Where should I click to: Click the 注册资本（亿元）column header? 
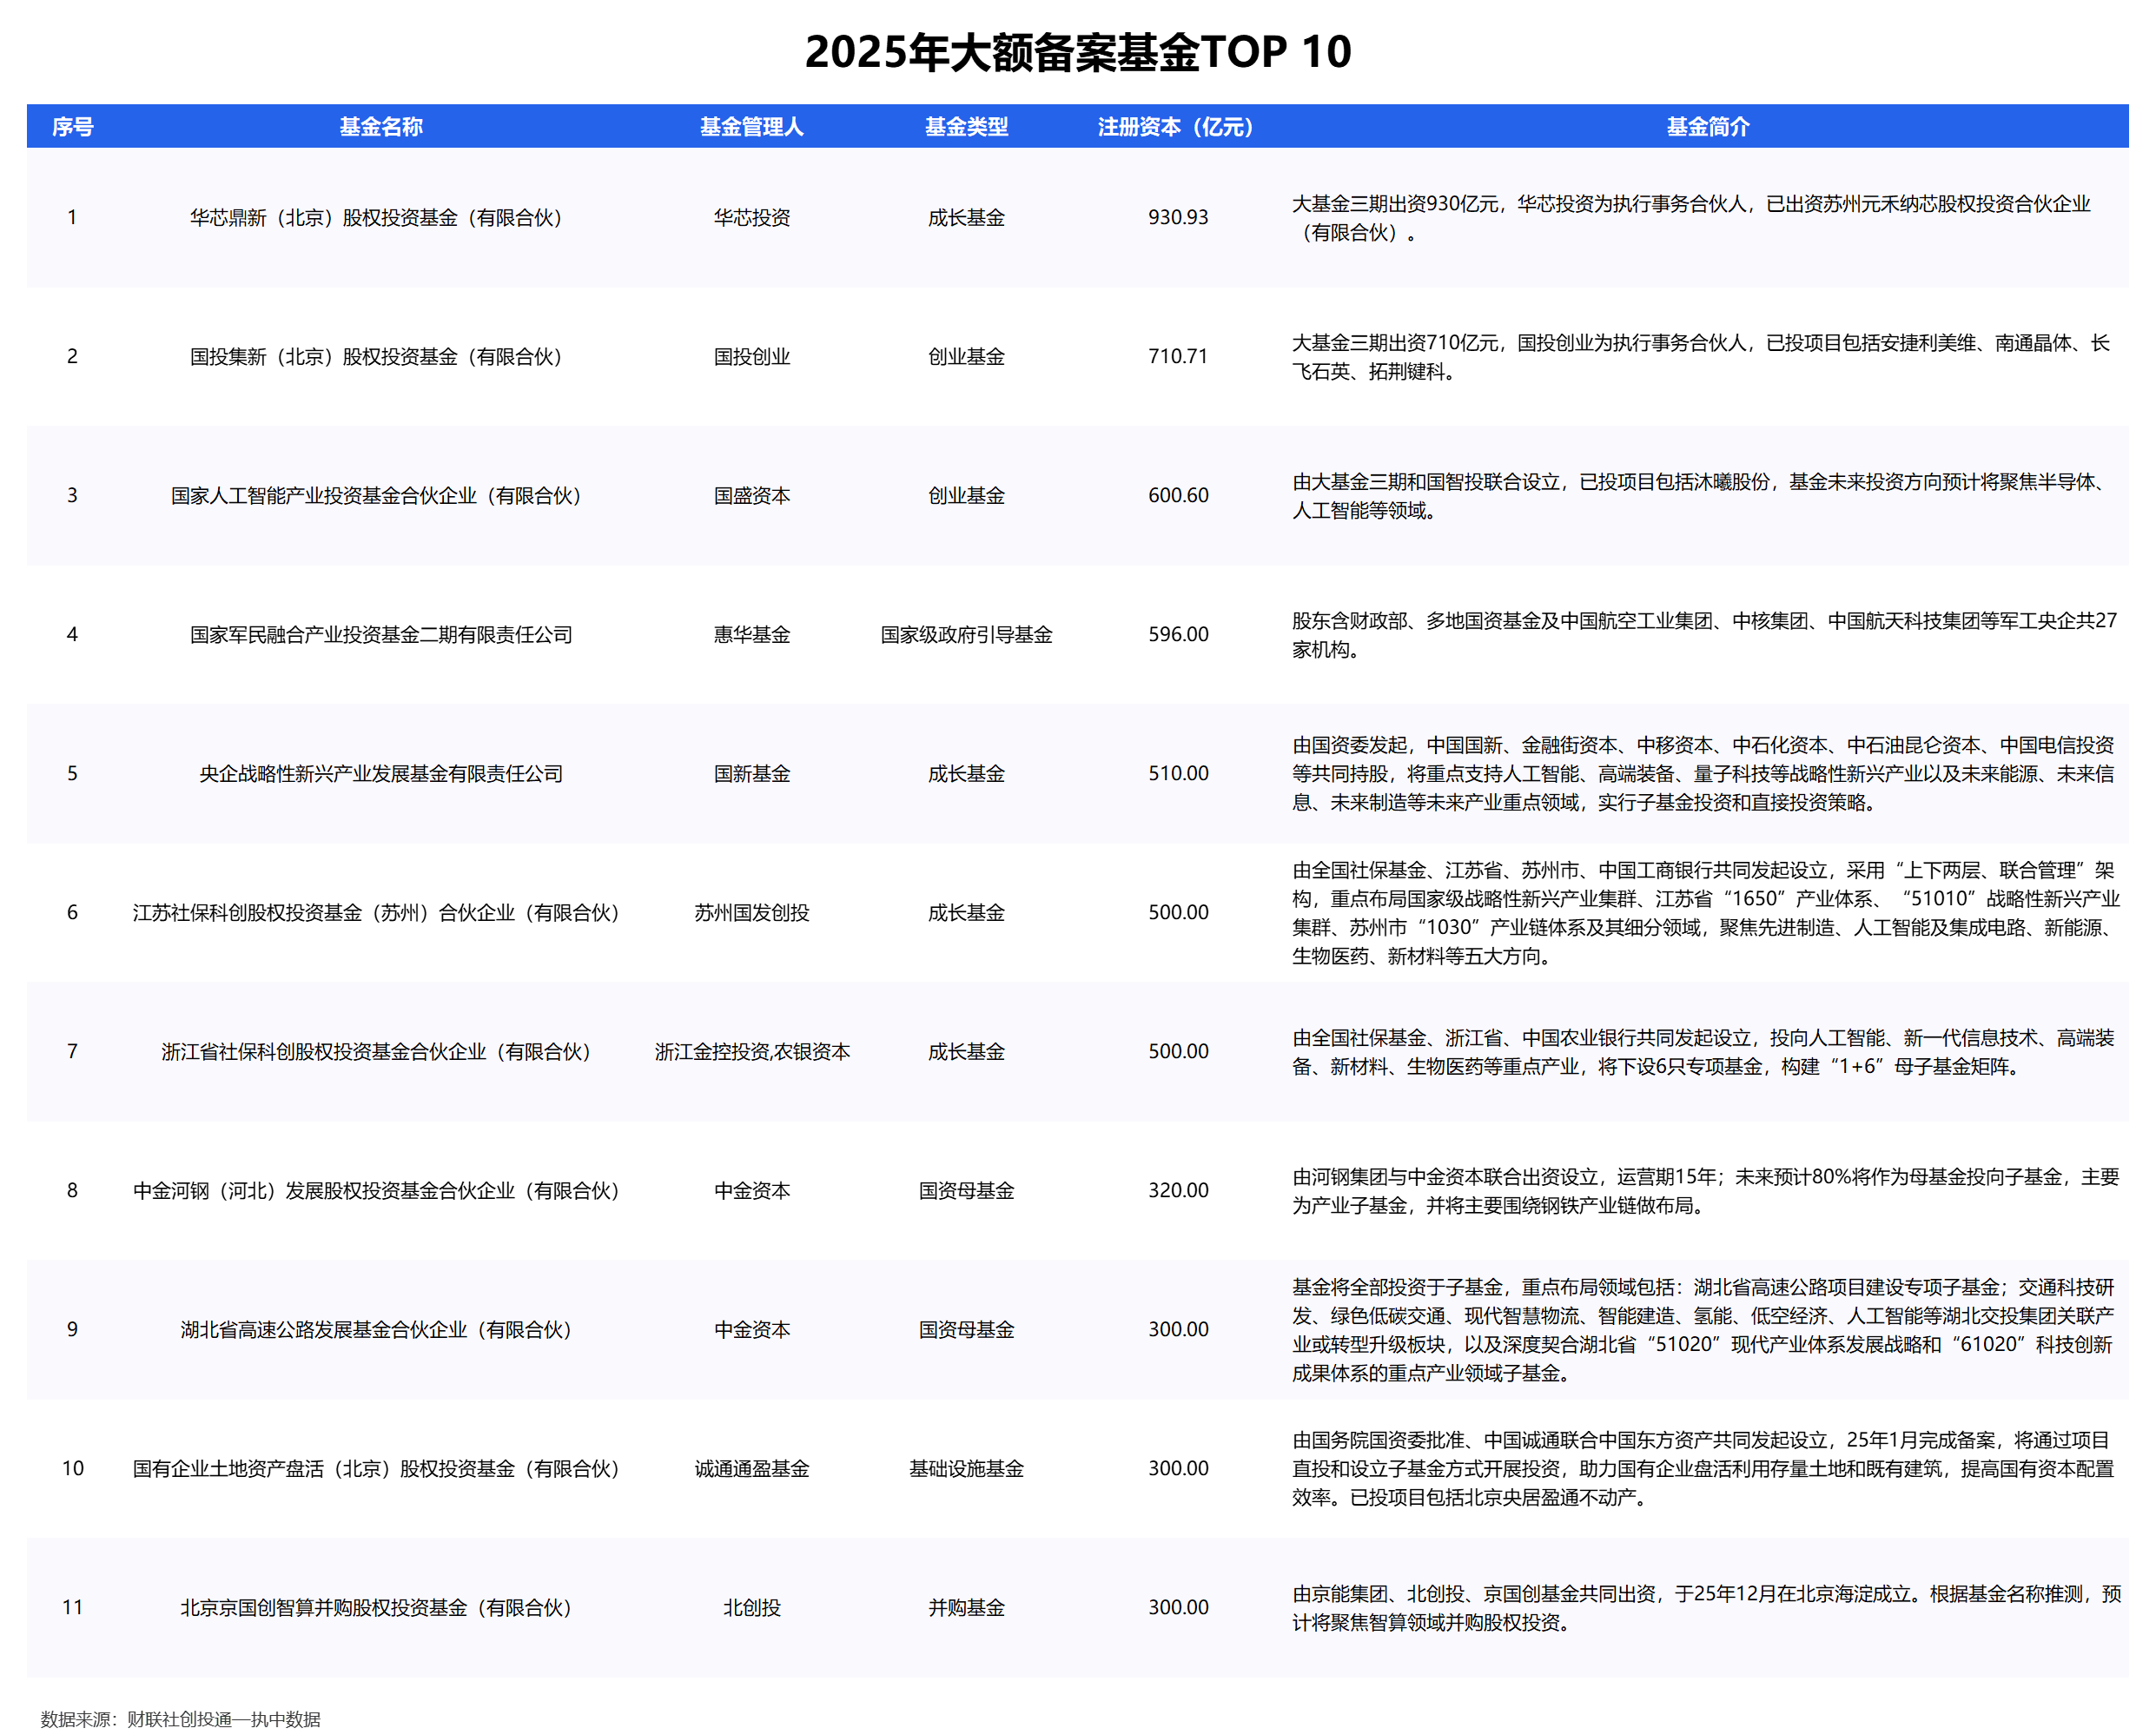point(1176,127)
